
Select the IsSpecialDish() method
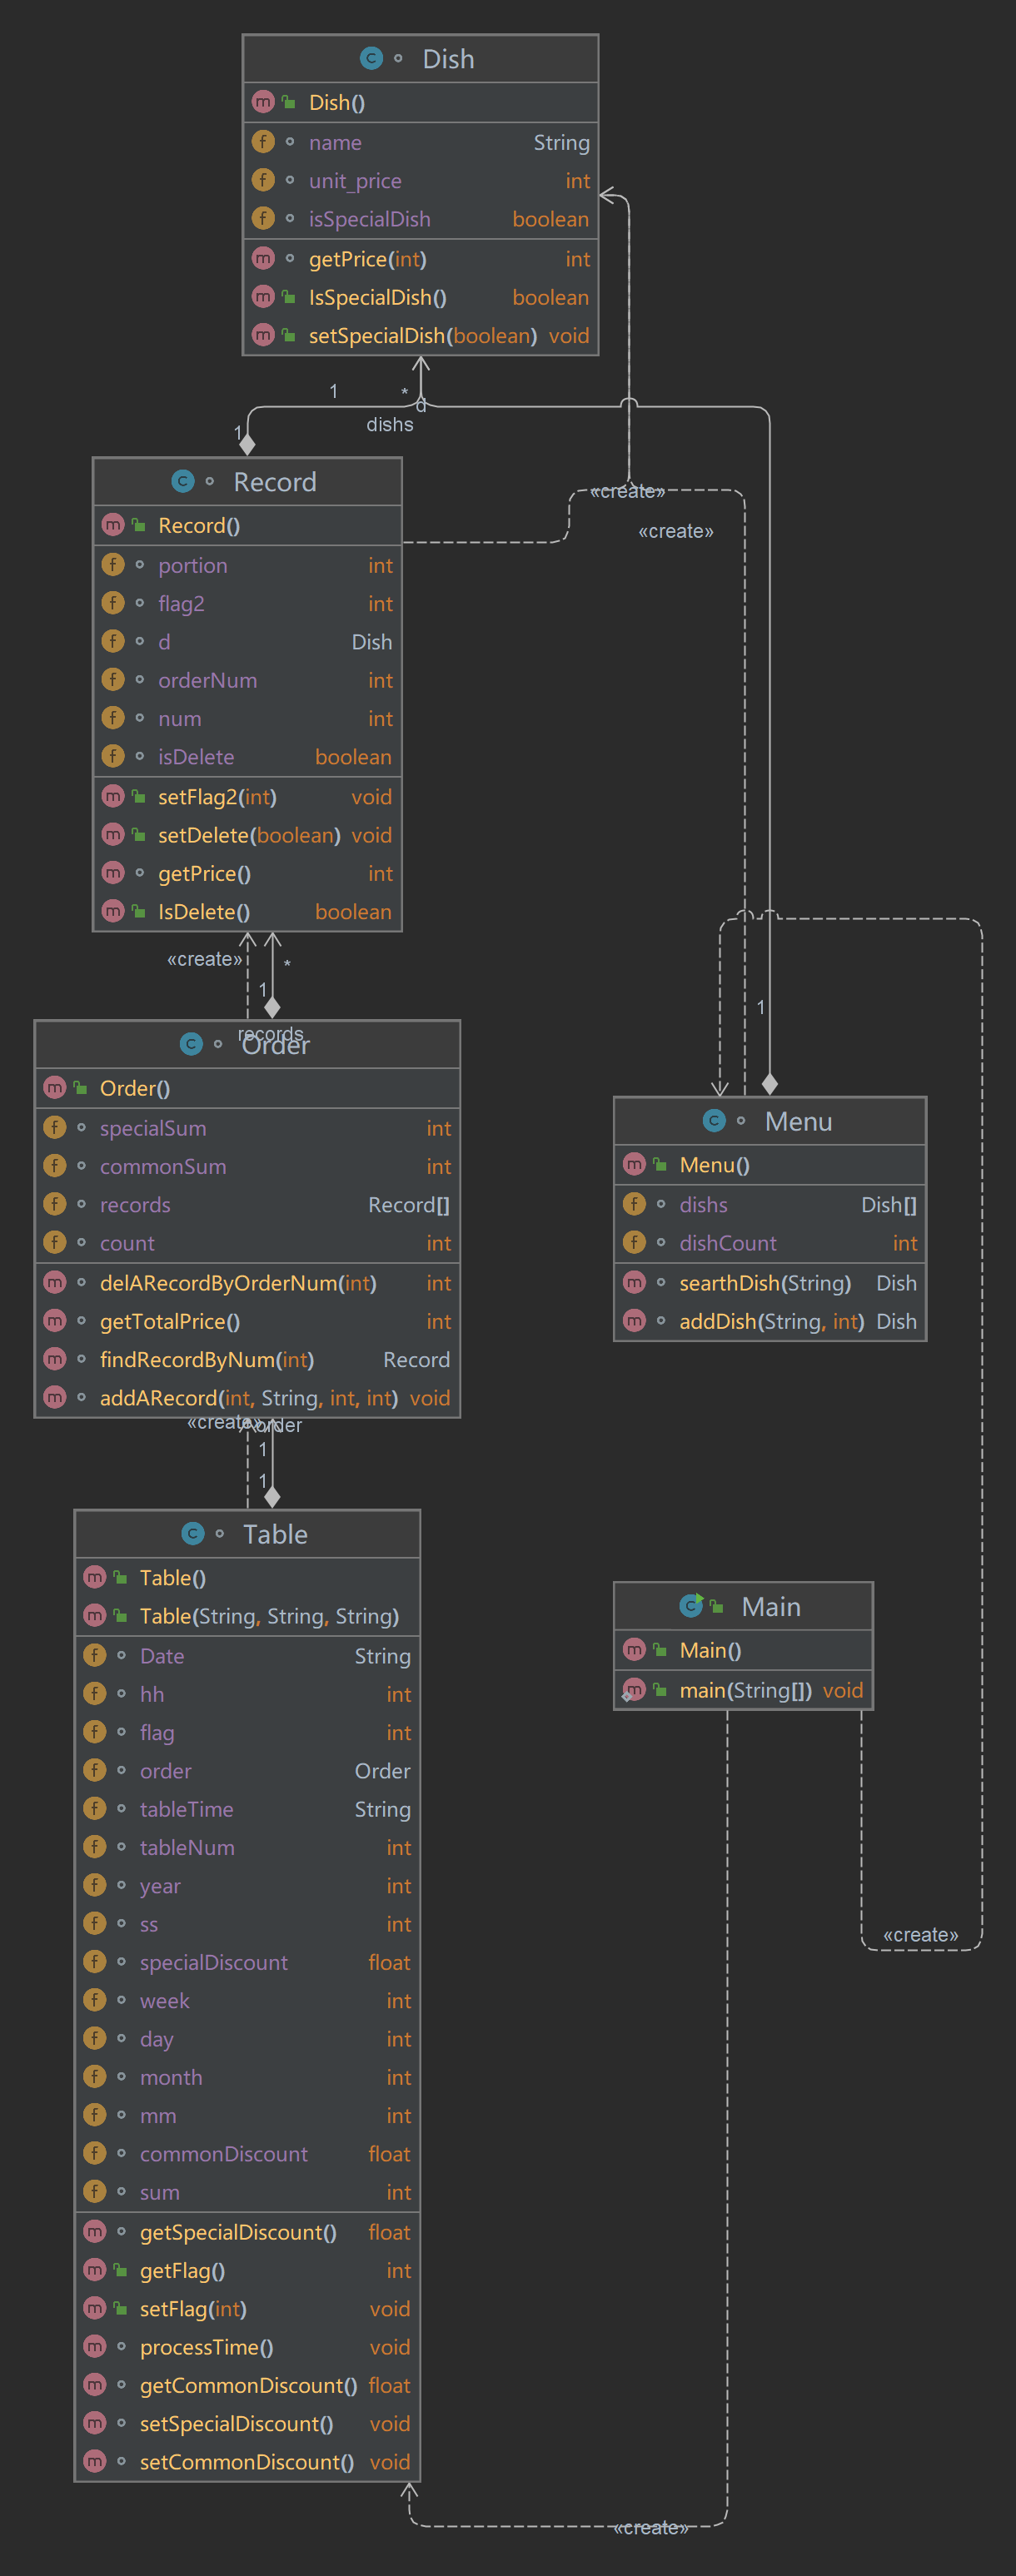click(x=421, y=297)
